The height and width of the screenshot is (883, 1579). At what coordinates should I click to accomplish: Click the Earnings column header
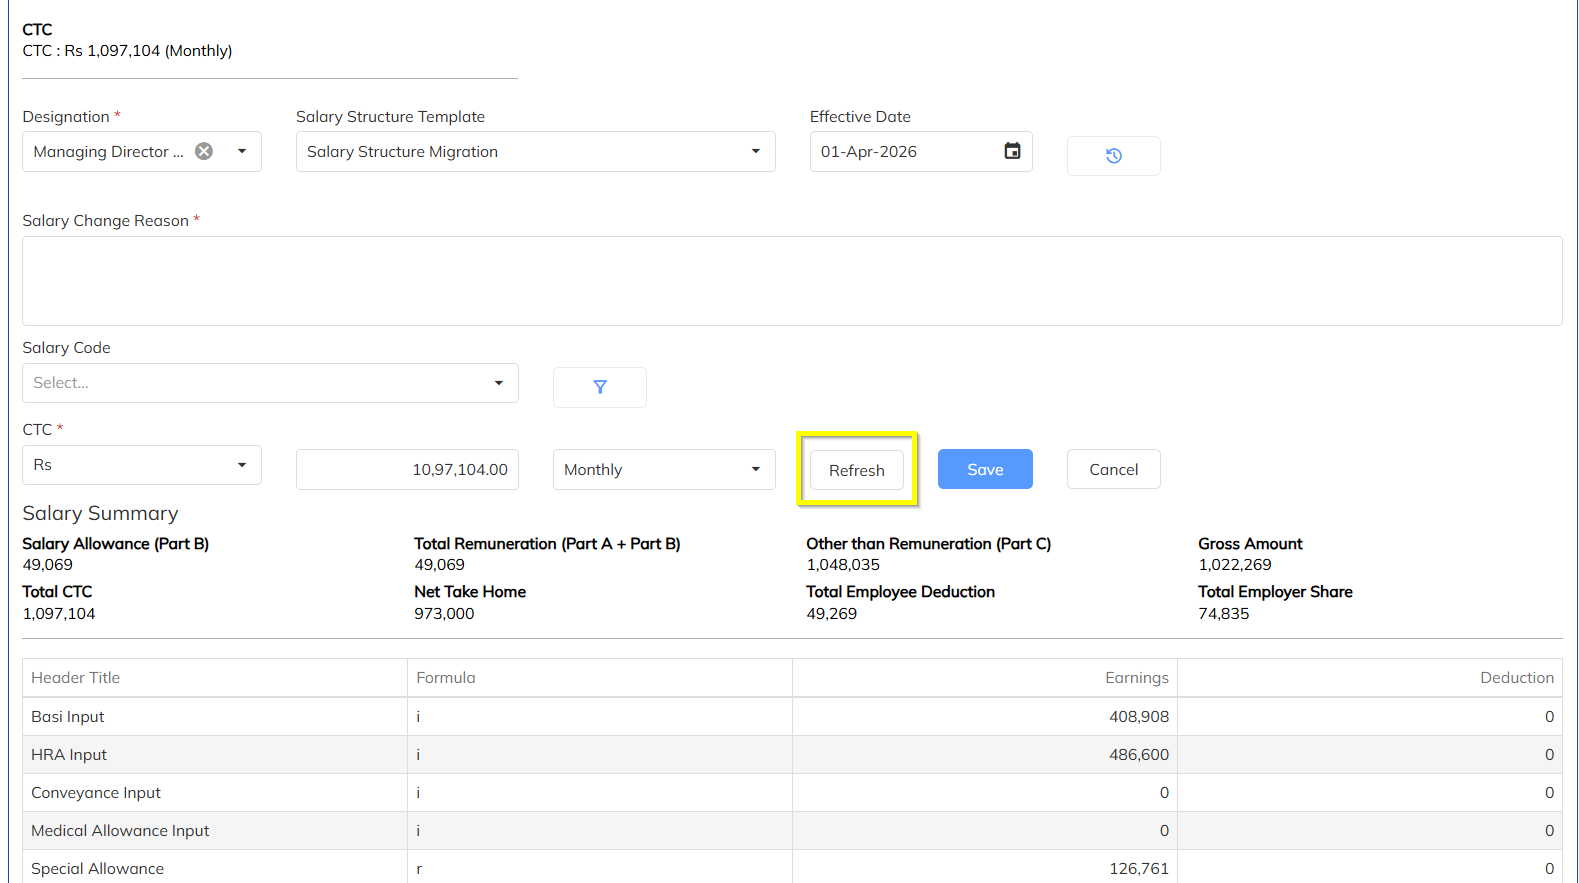[x=1136, y=678]
